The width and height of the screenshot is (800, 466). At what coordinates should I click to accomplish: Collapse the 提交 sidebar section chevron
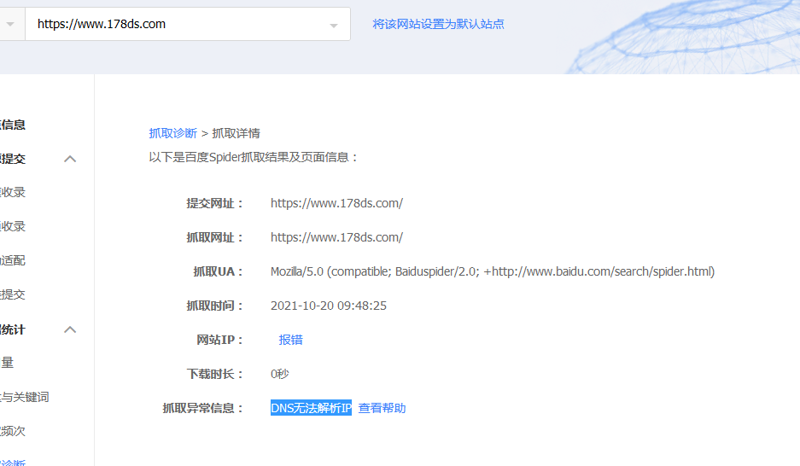point(70,159)
